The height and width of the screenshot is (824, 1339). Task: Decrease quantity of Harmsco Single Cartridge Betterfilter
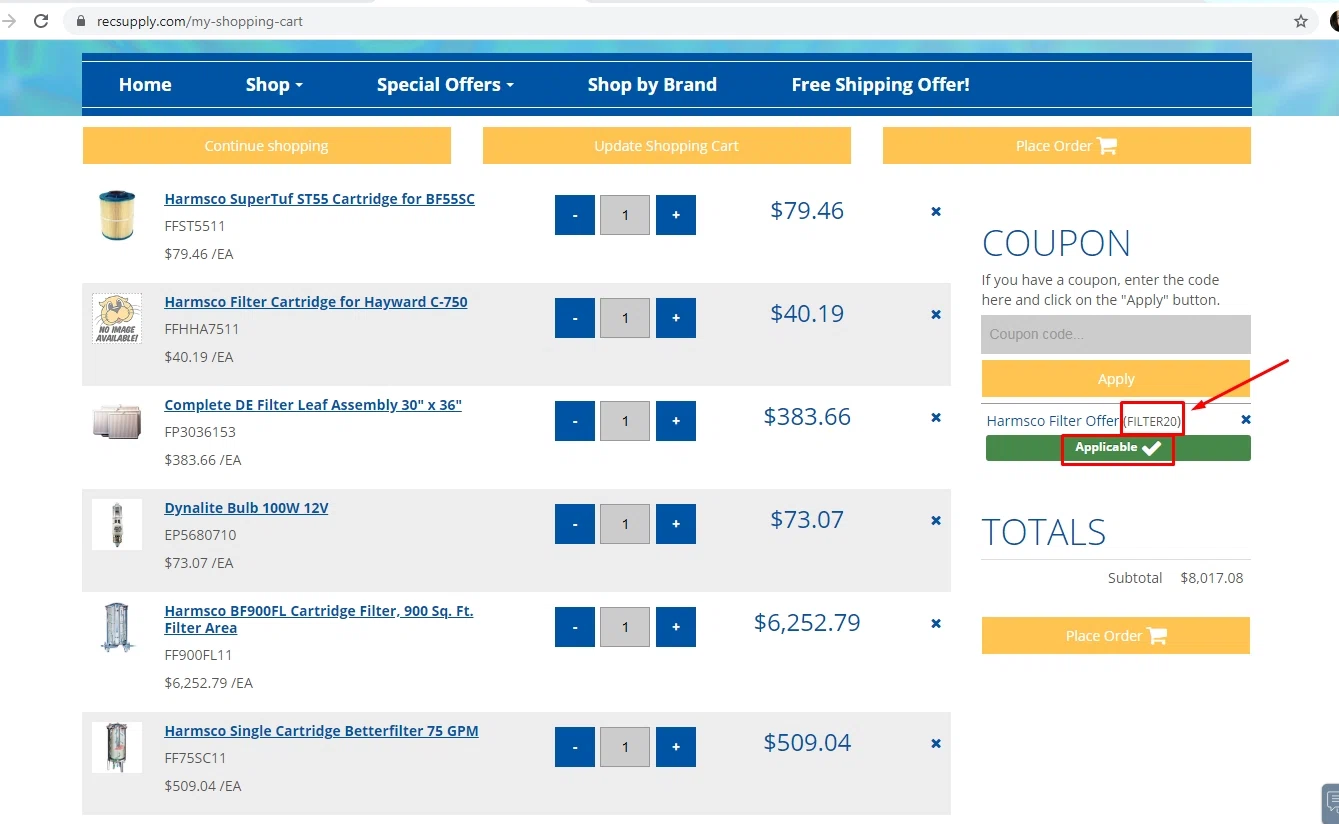575,747
